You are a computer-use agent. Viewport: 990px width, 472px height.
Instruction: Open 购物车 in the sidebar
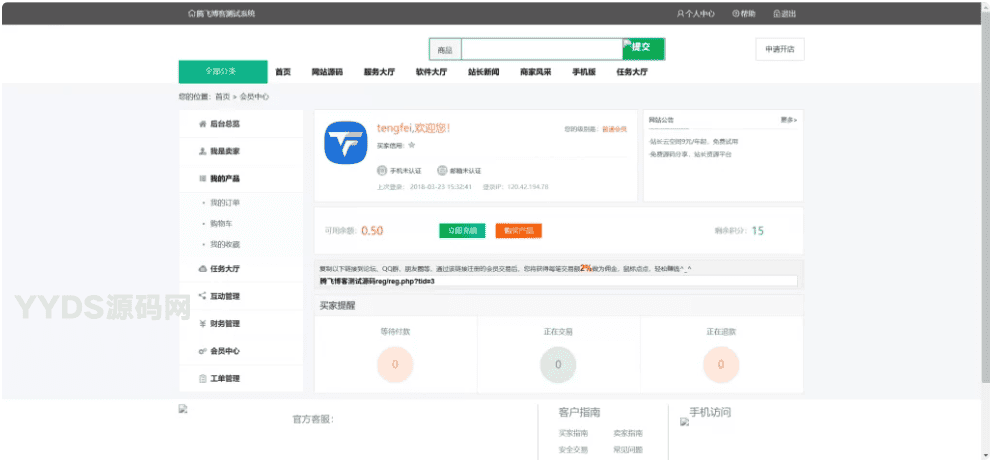coord(221,223)
